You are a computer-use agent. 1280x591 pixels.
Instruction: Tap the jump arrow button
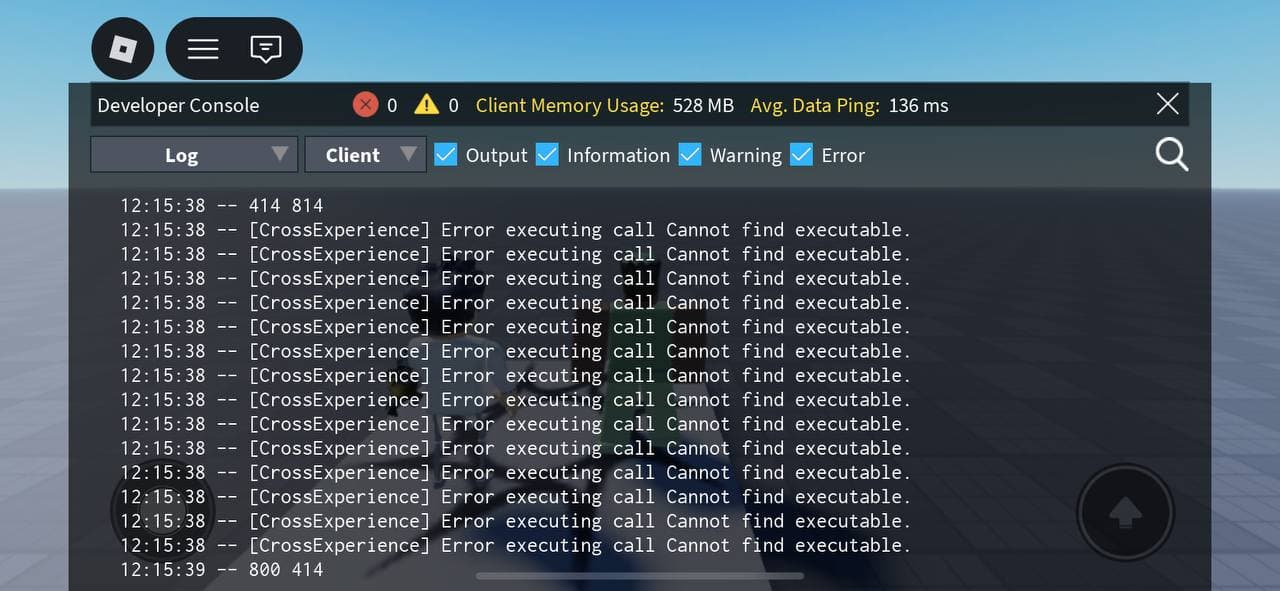[x=1126, y=512]
